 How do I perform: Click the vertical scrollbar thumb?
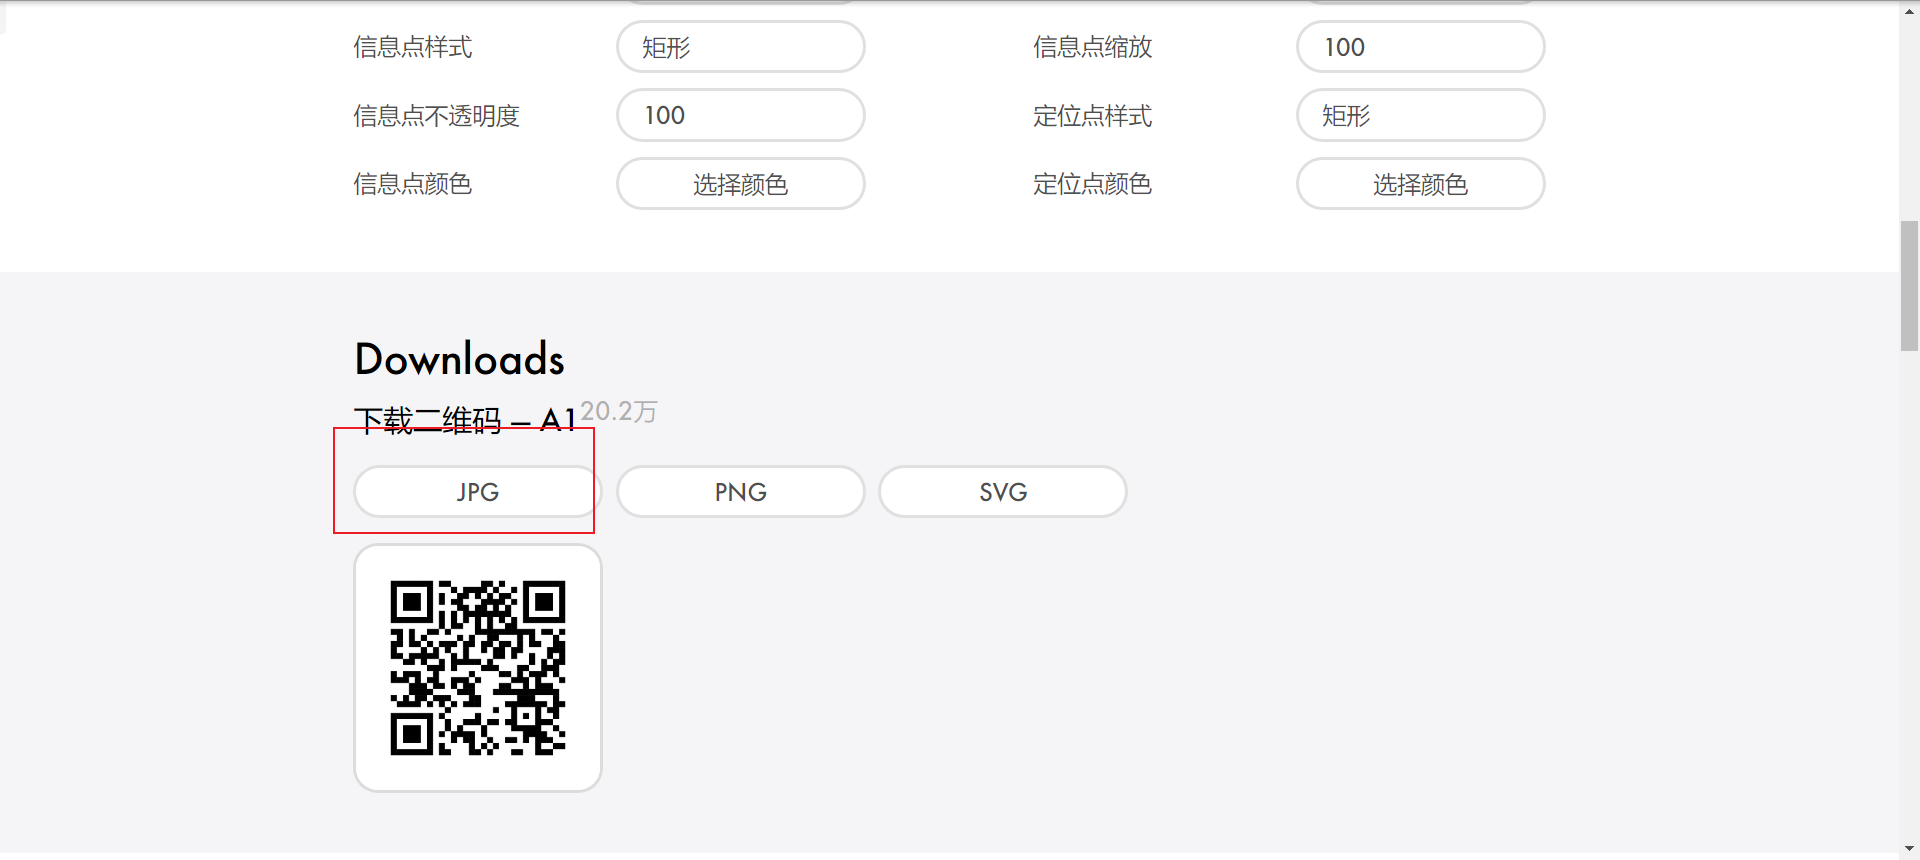point(1910,286)
